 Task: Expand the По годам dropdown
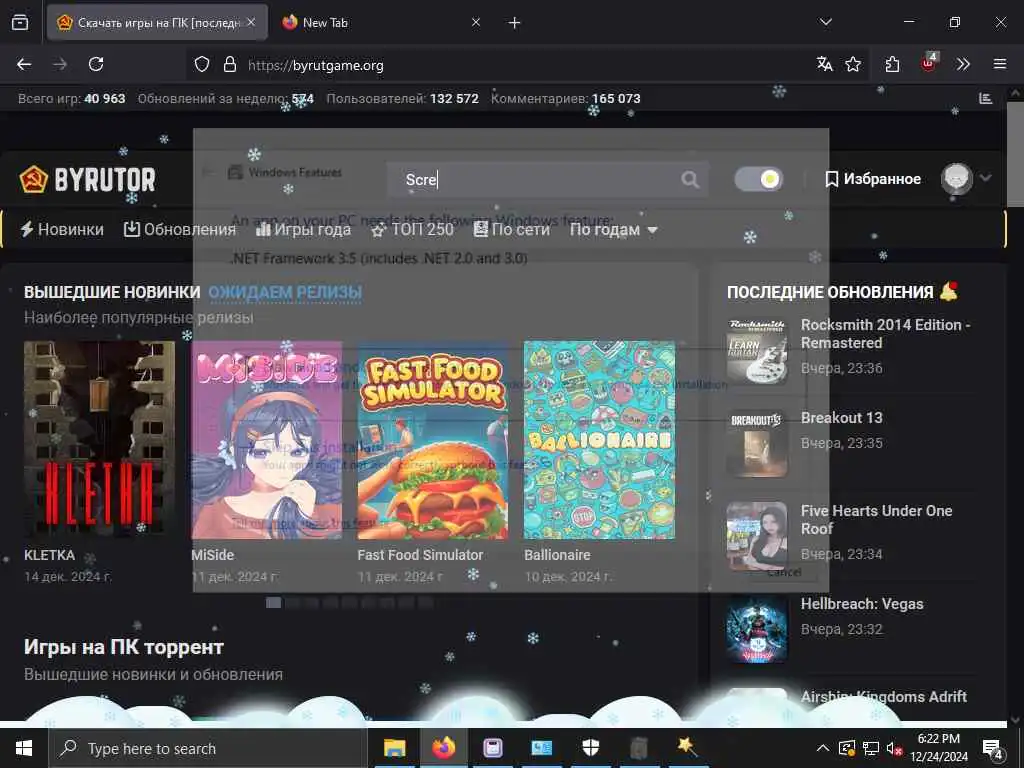[613, 230]
